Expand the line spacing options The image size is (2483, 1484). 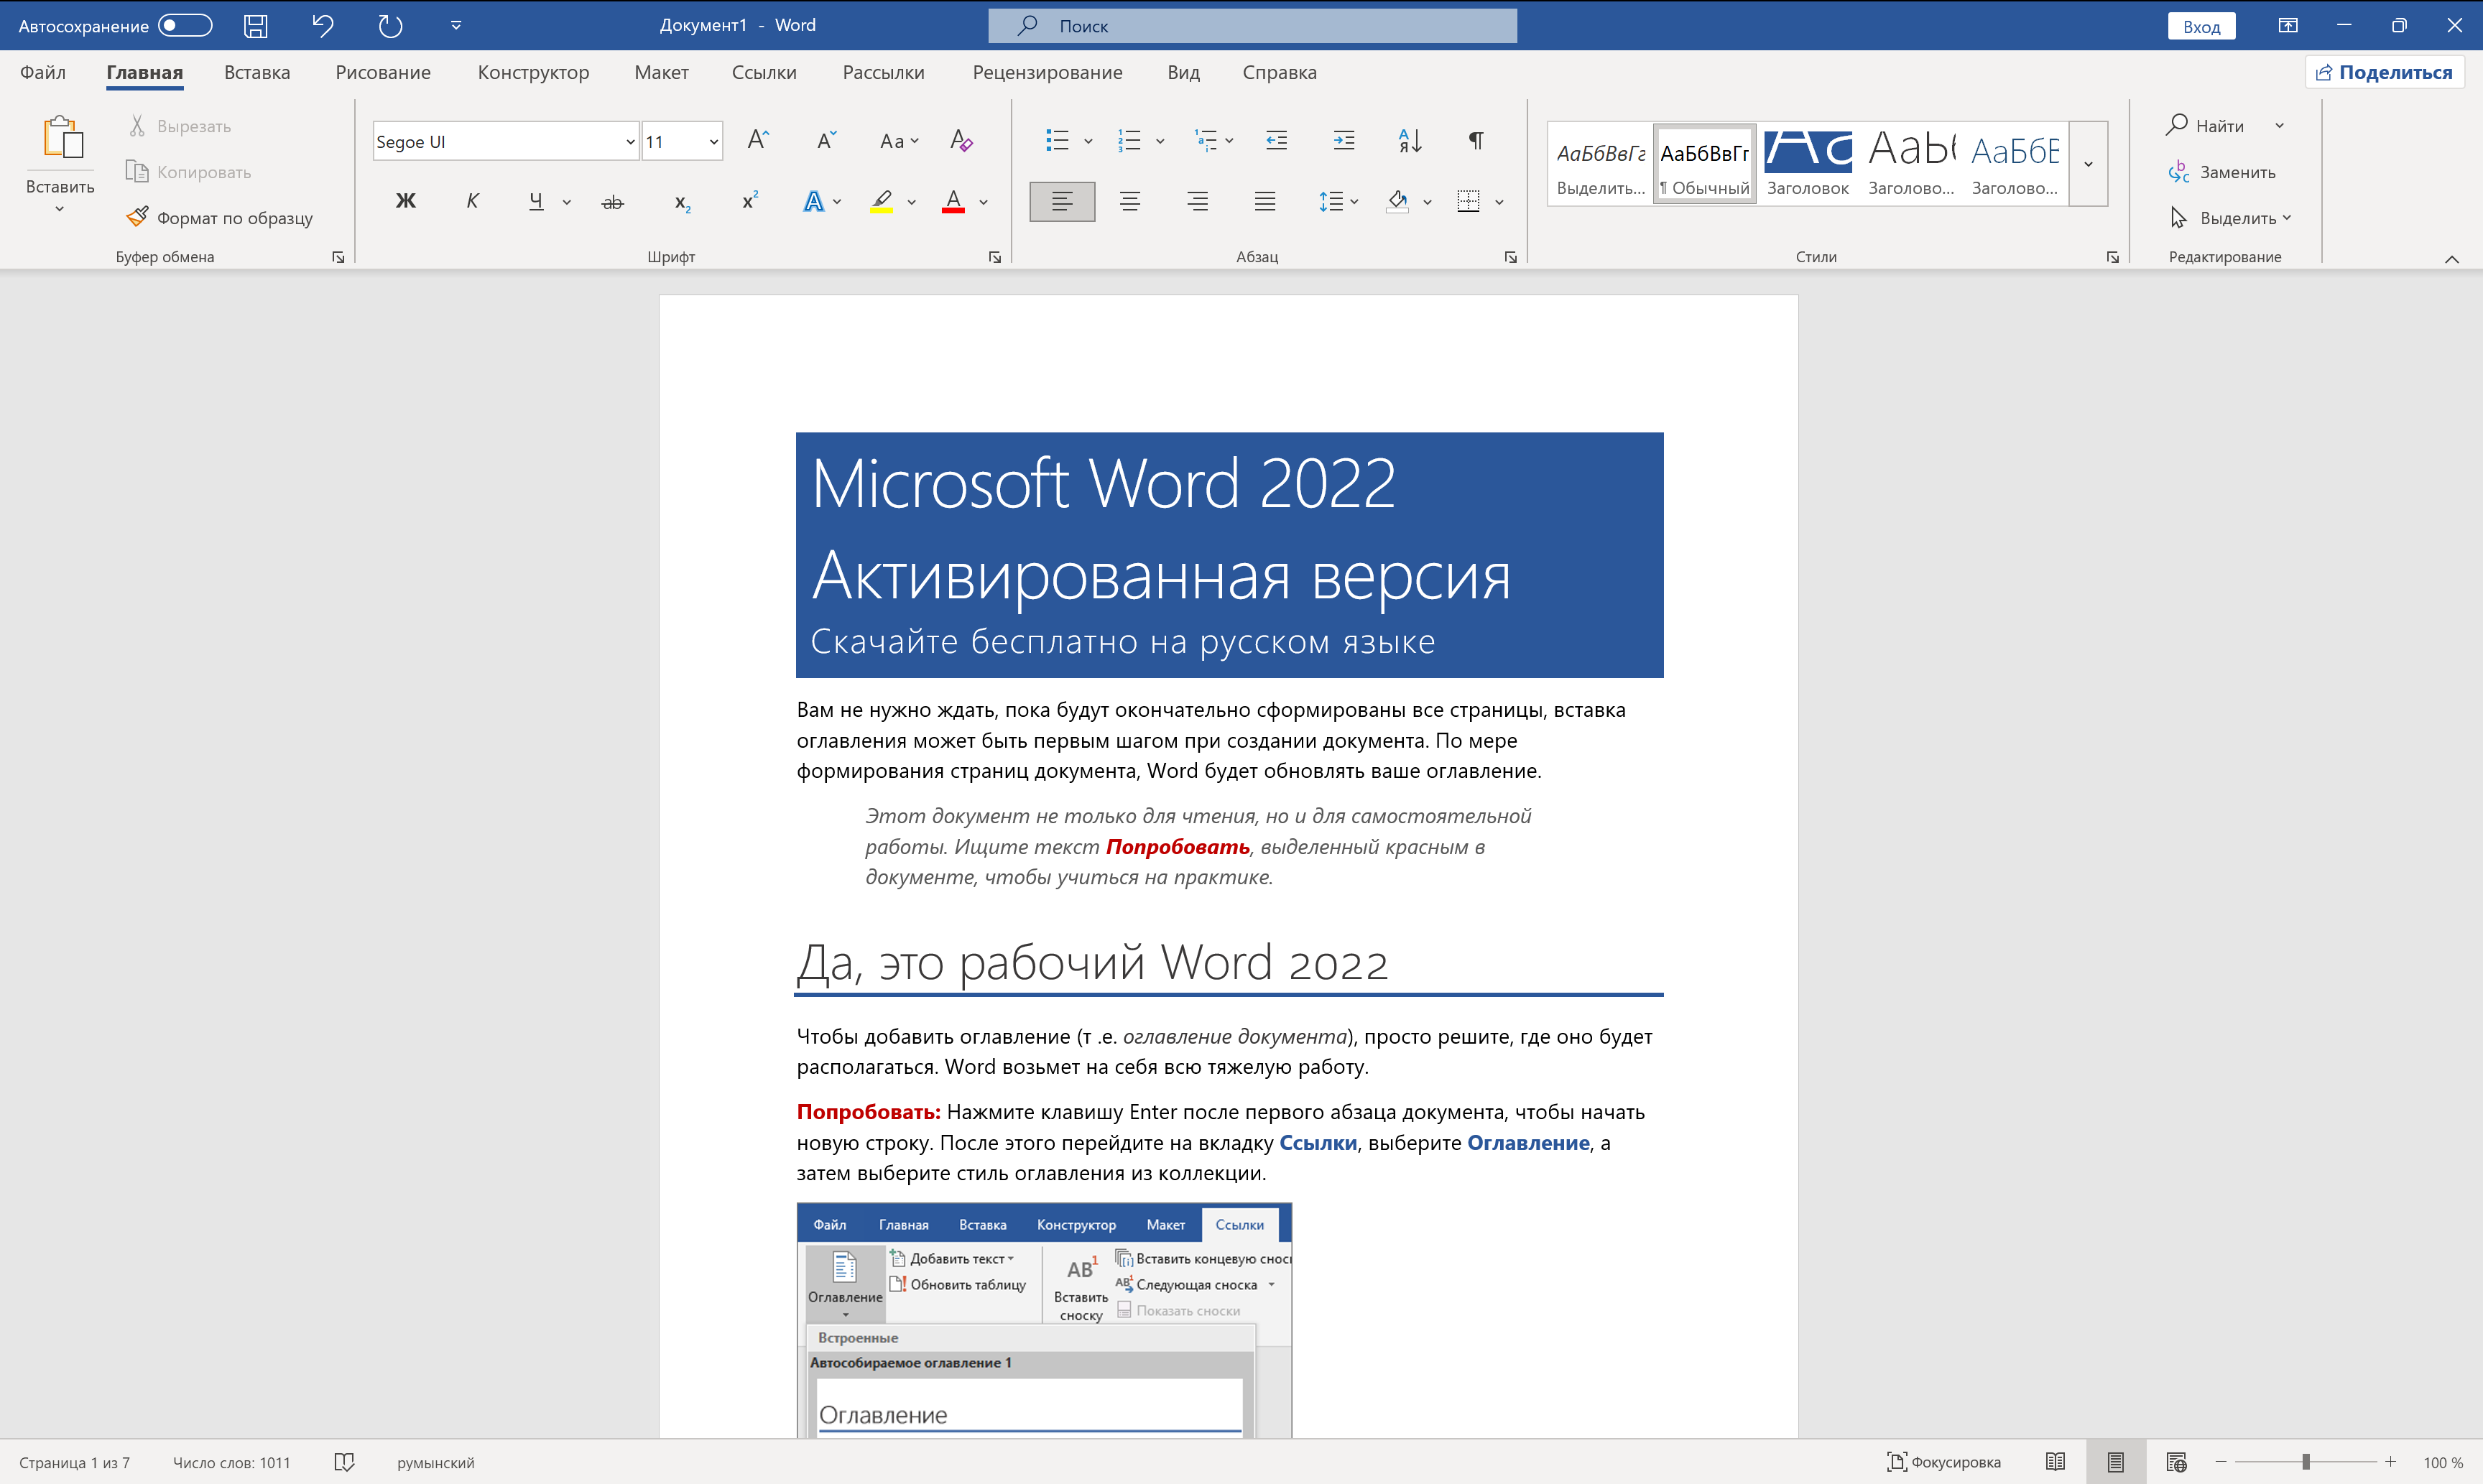1356,201
